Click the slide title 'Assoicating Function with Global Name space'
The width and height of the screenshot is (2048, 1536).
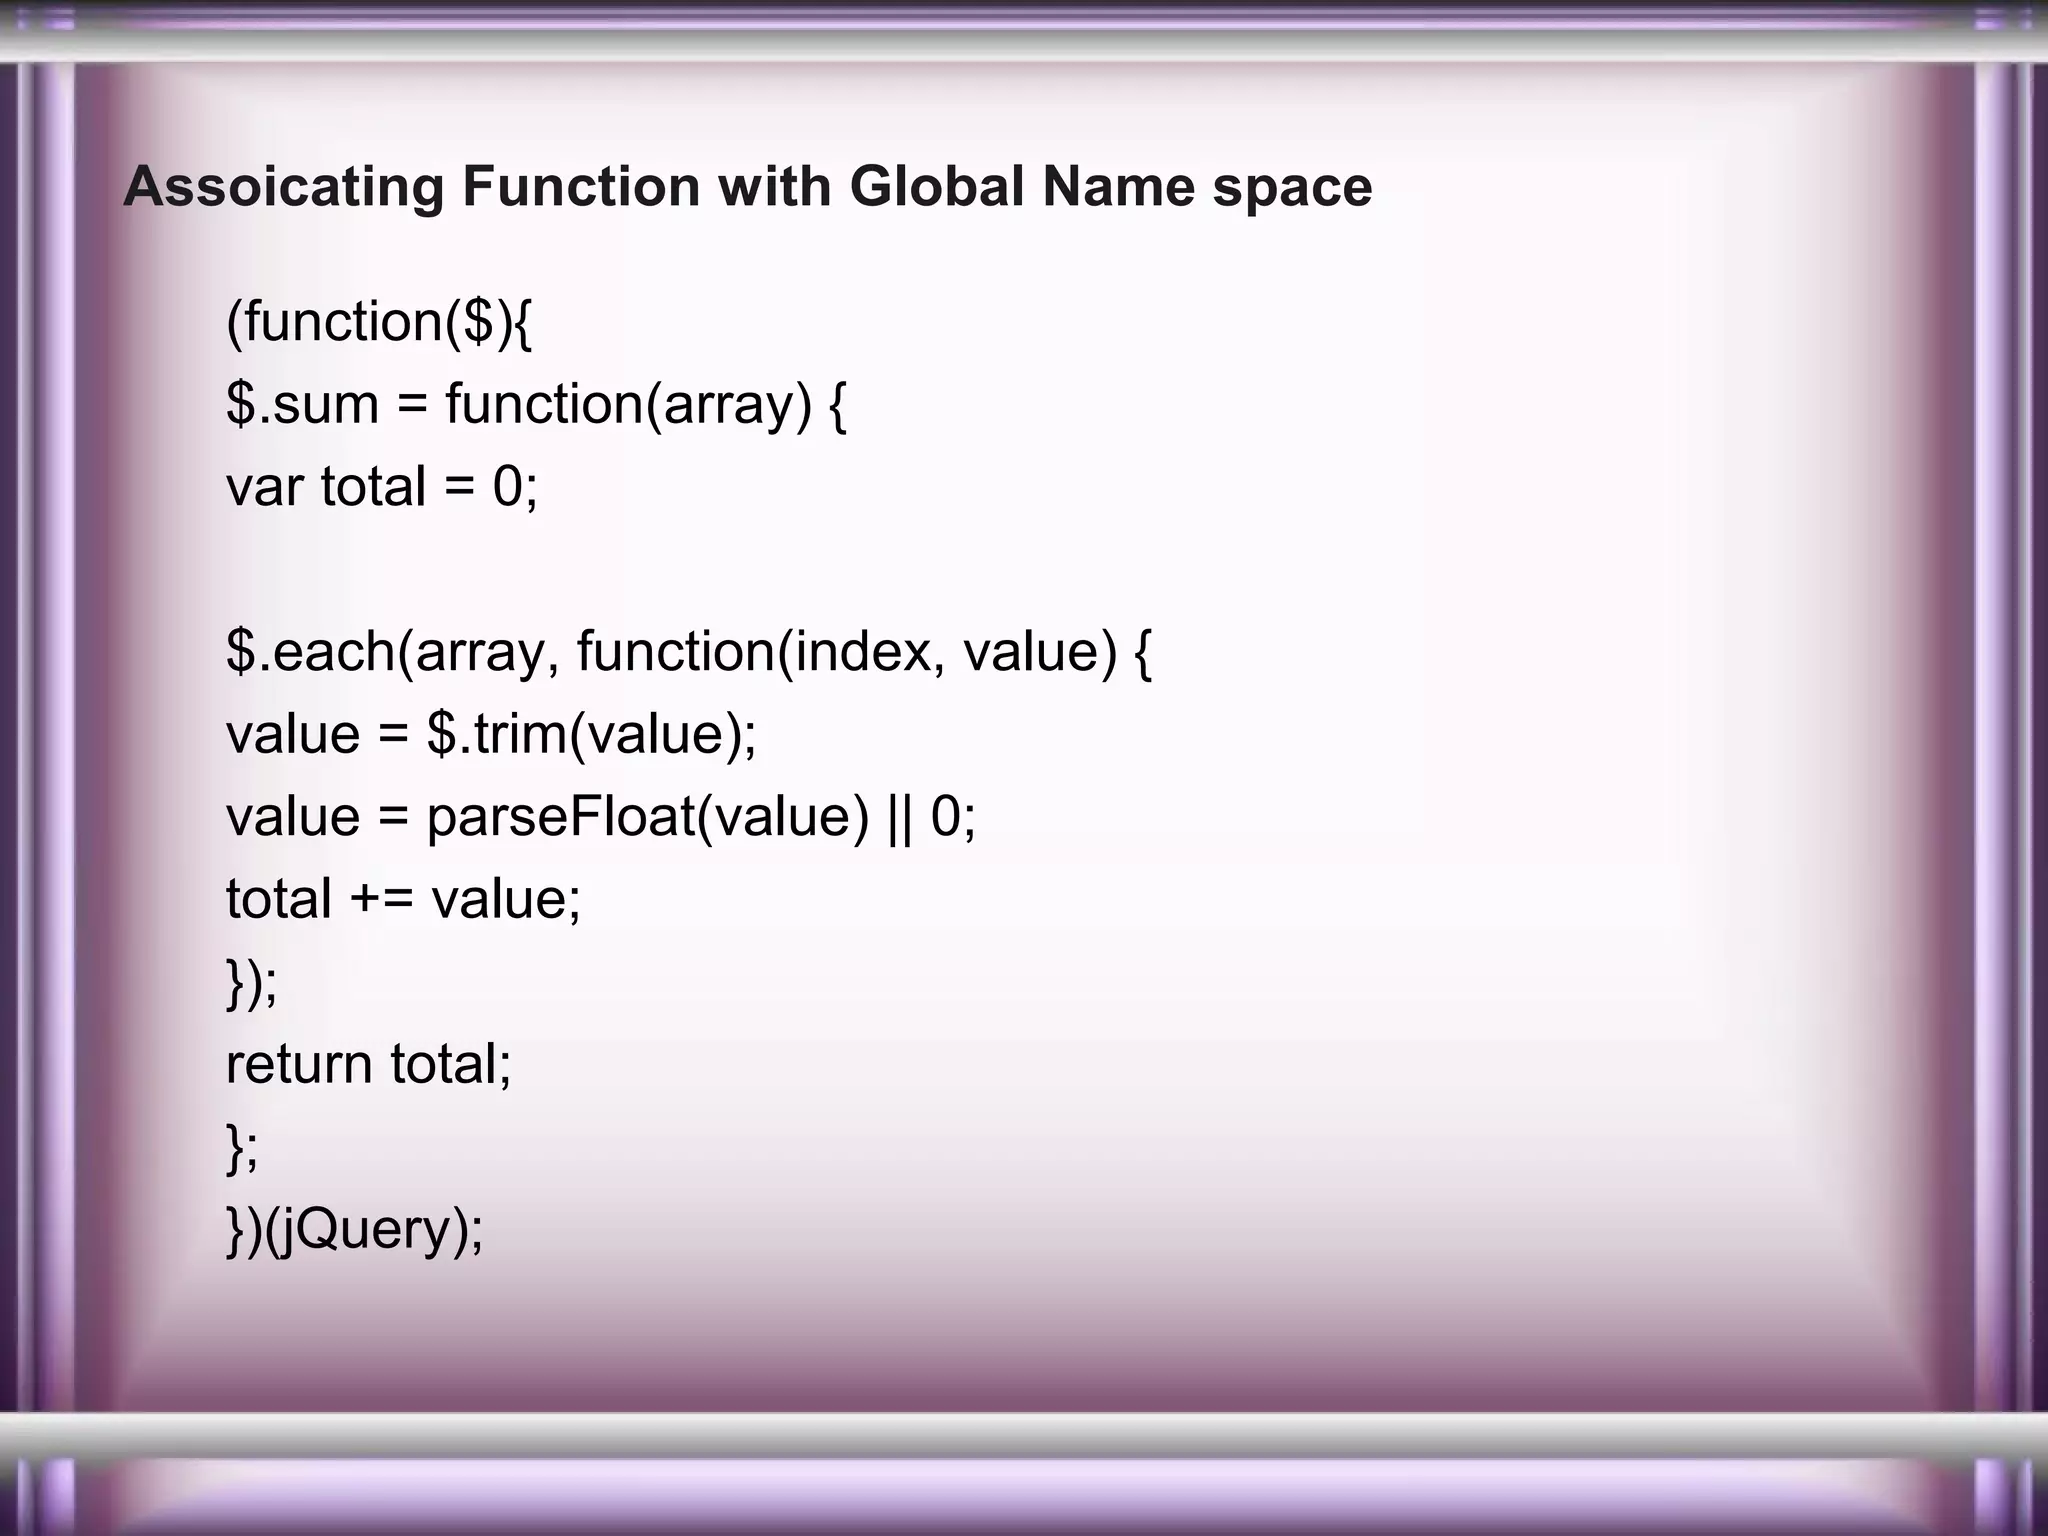click(x=748, y=187)
